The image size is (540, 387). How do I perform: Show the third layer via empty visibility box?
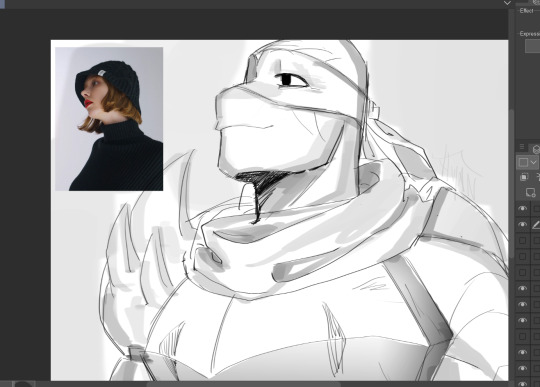point(522,240)
